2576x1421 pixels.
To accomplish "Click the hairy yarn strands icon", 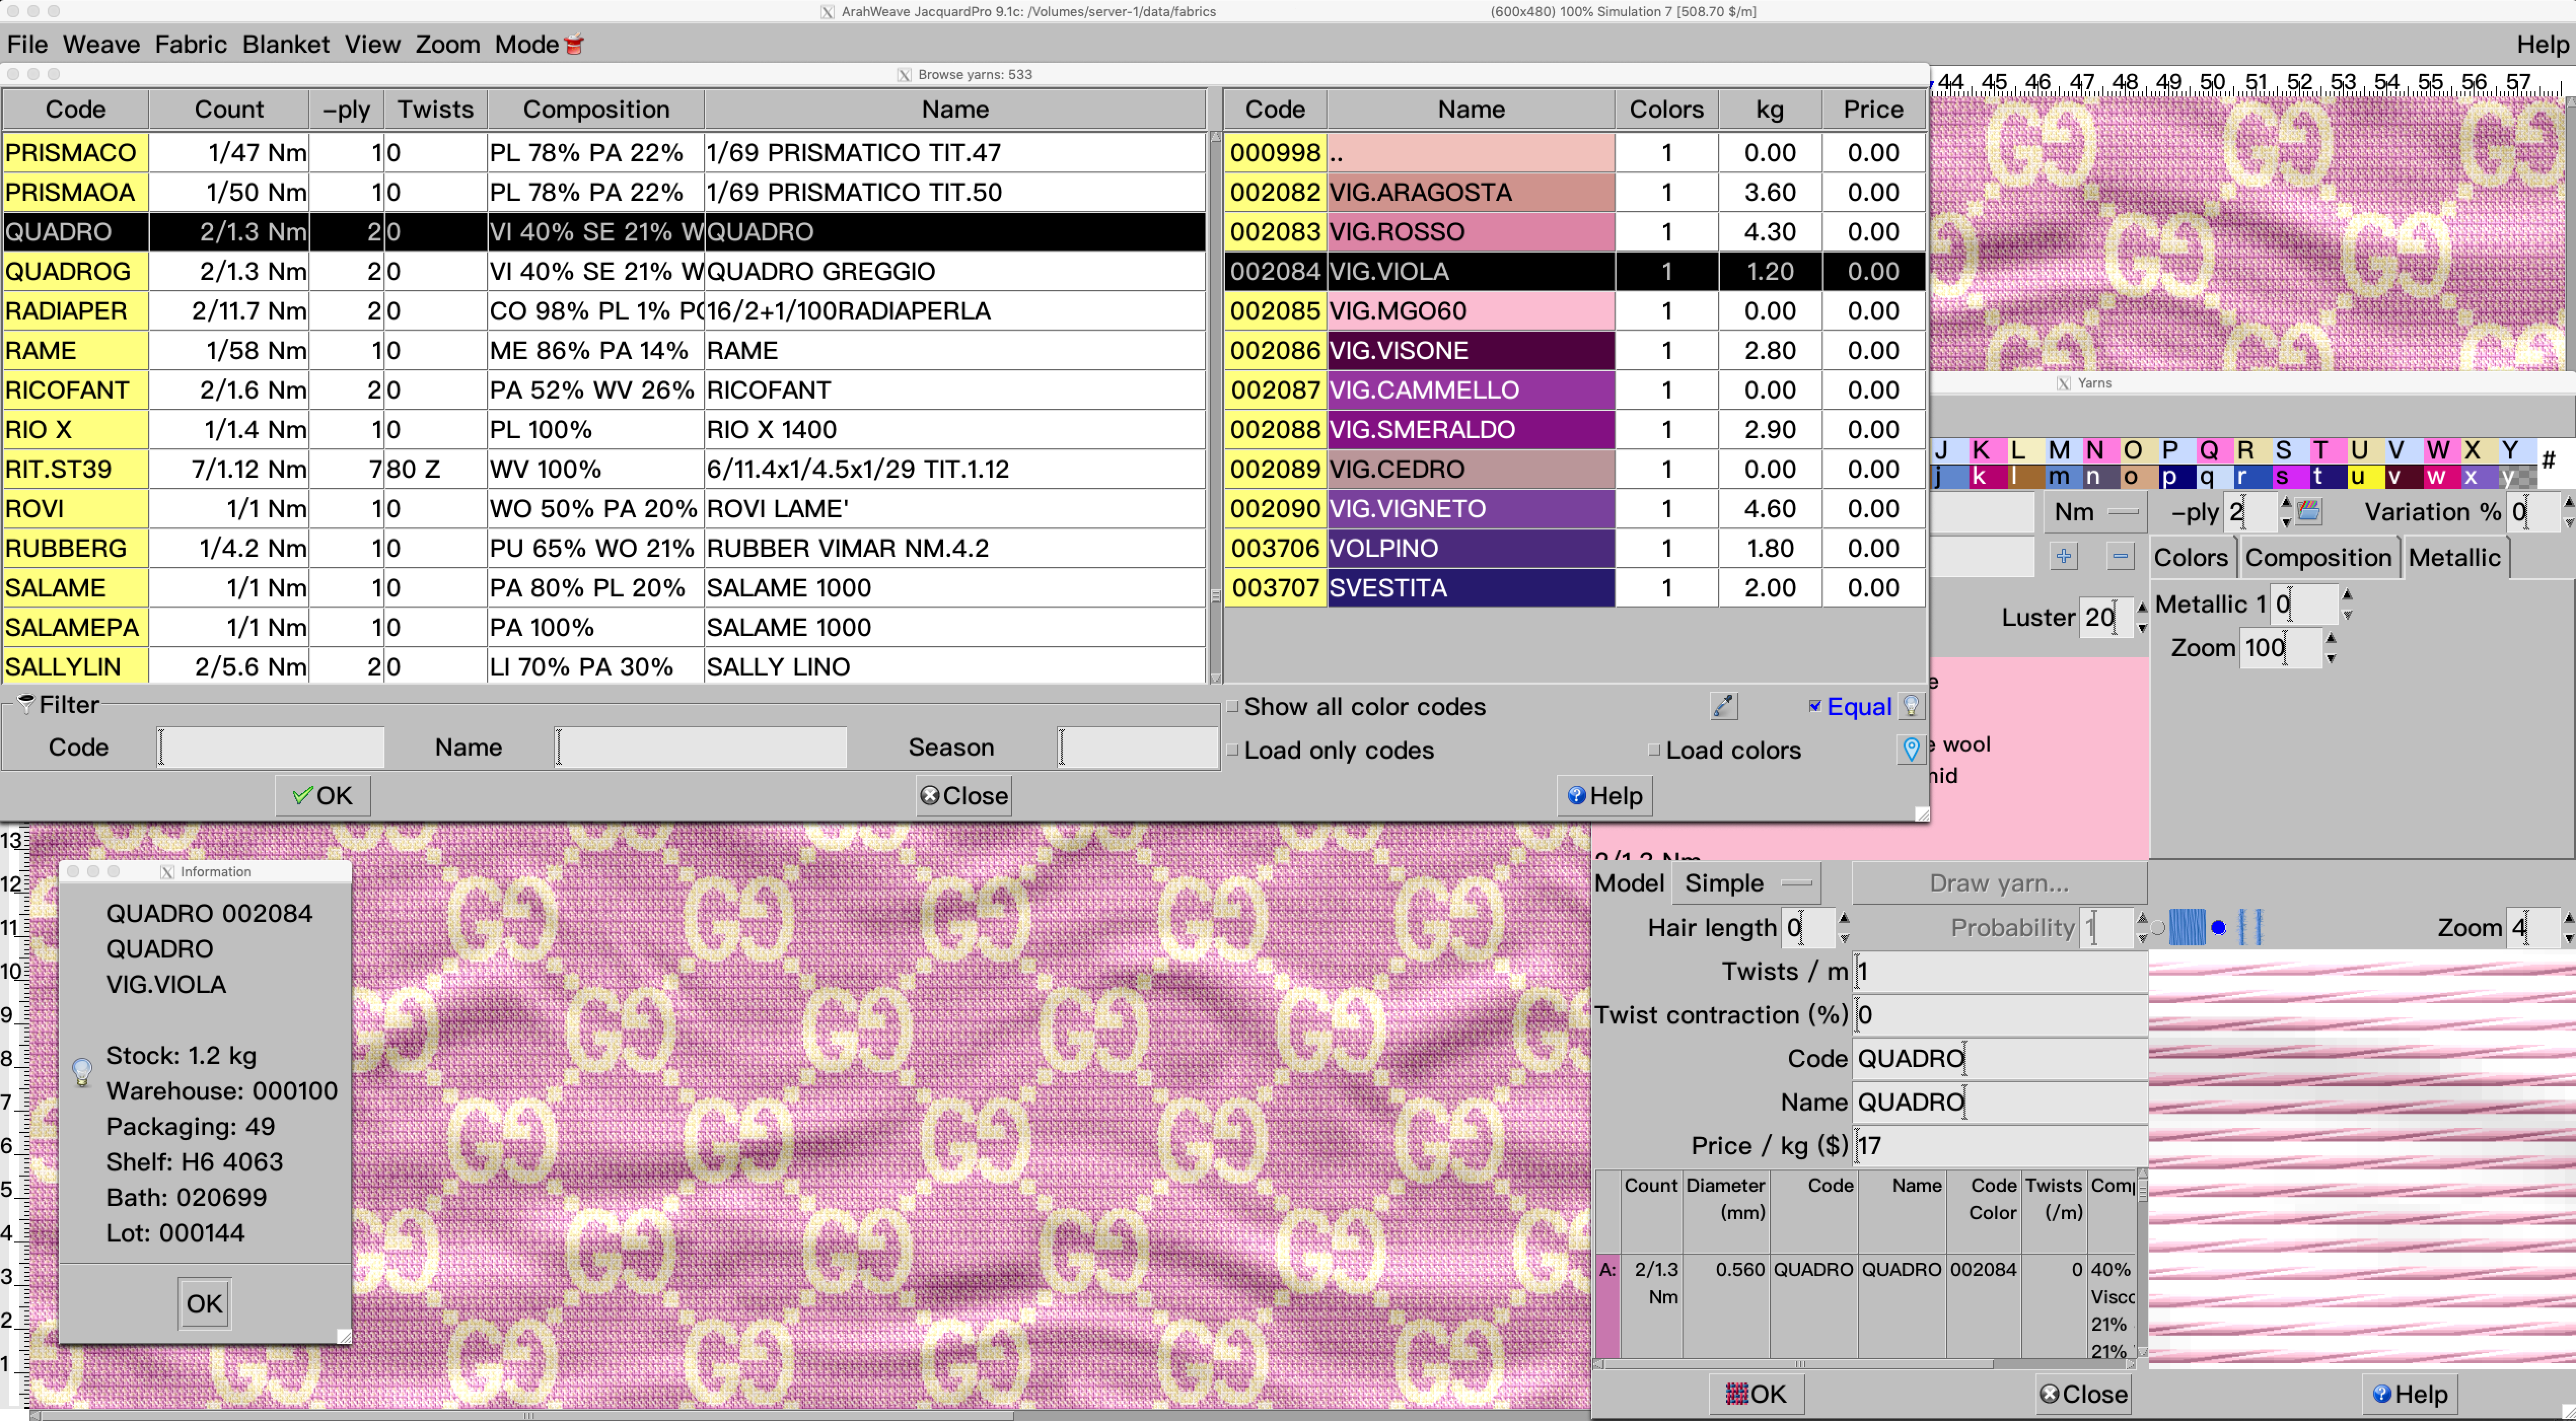I will [x=2250, y=927].
